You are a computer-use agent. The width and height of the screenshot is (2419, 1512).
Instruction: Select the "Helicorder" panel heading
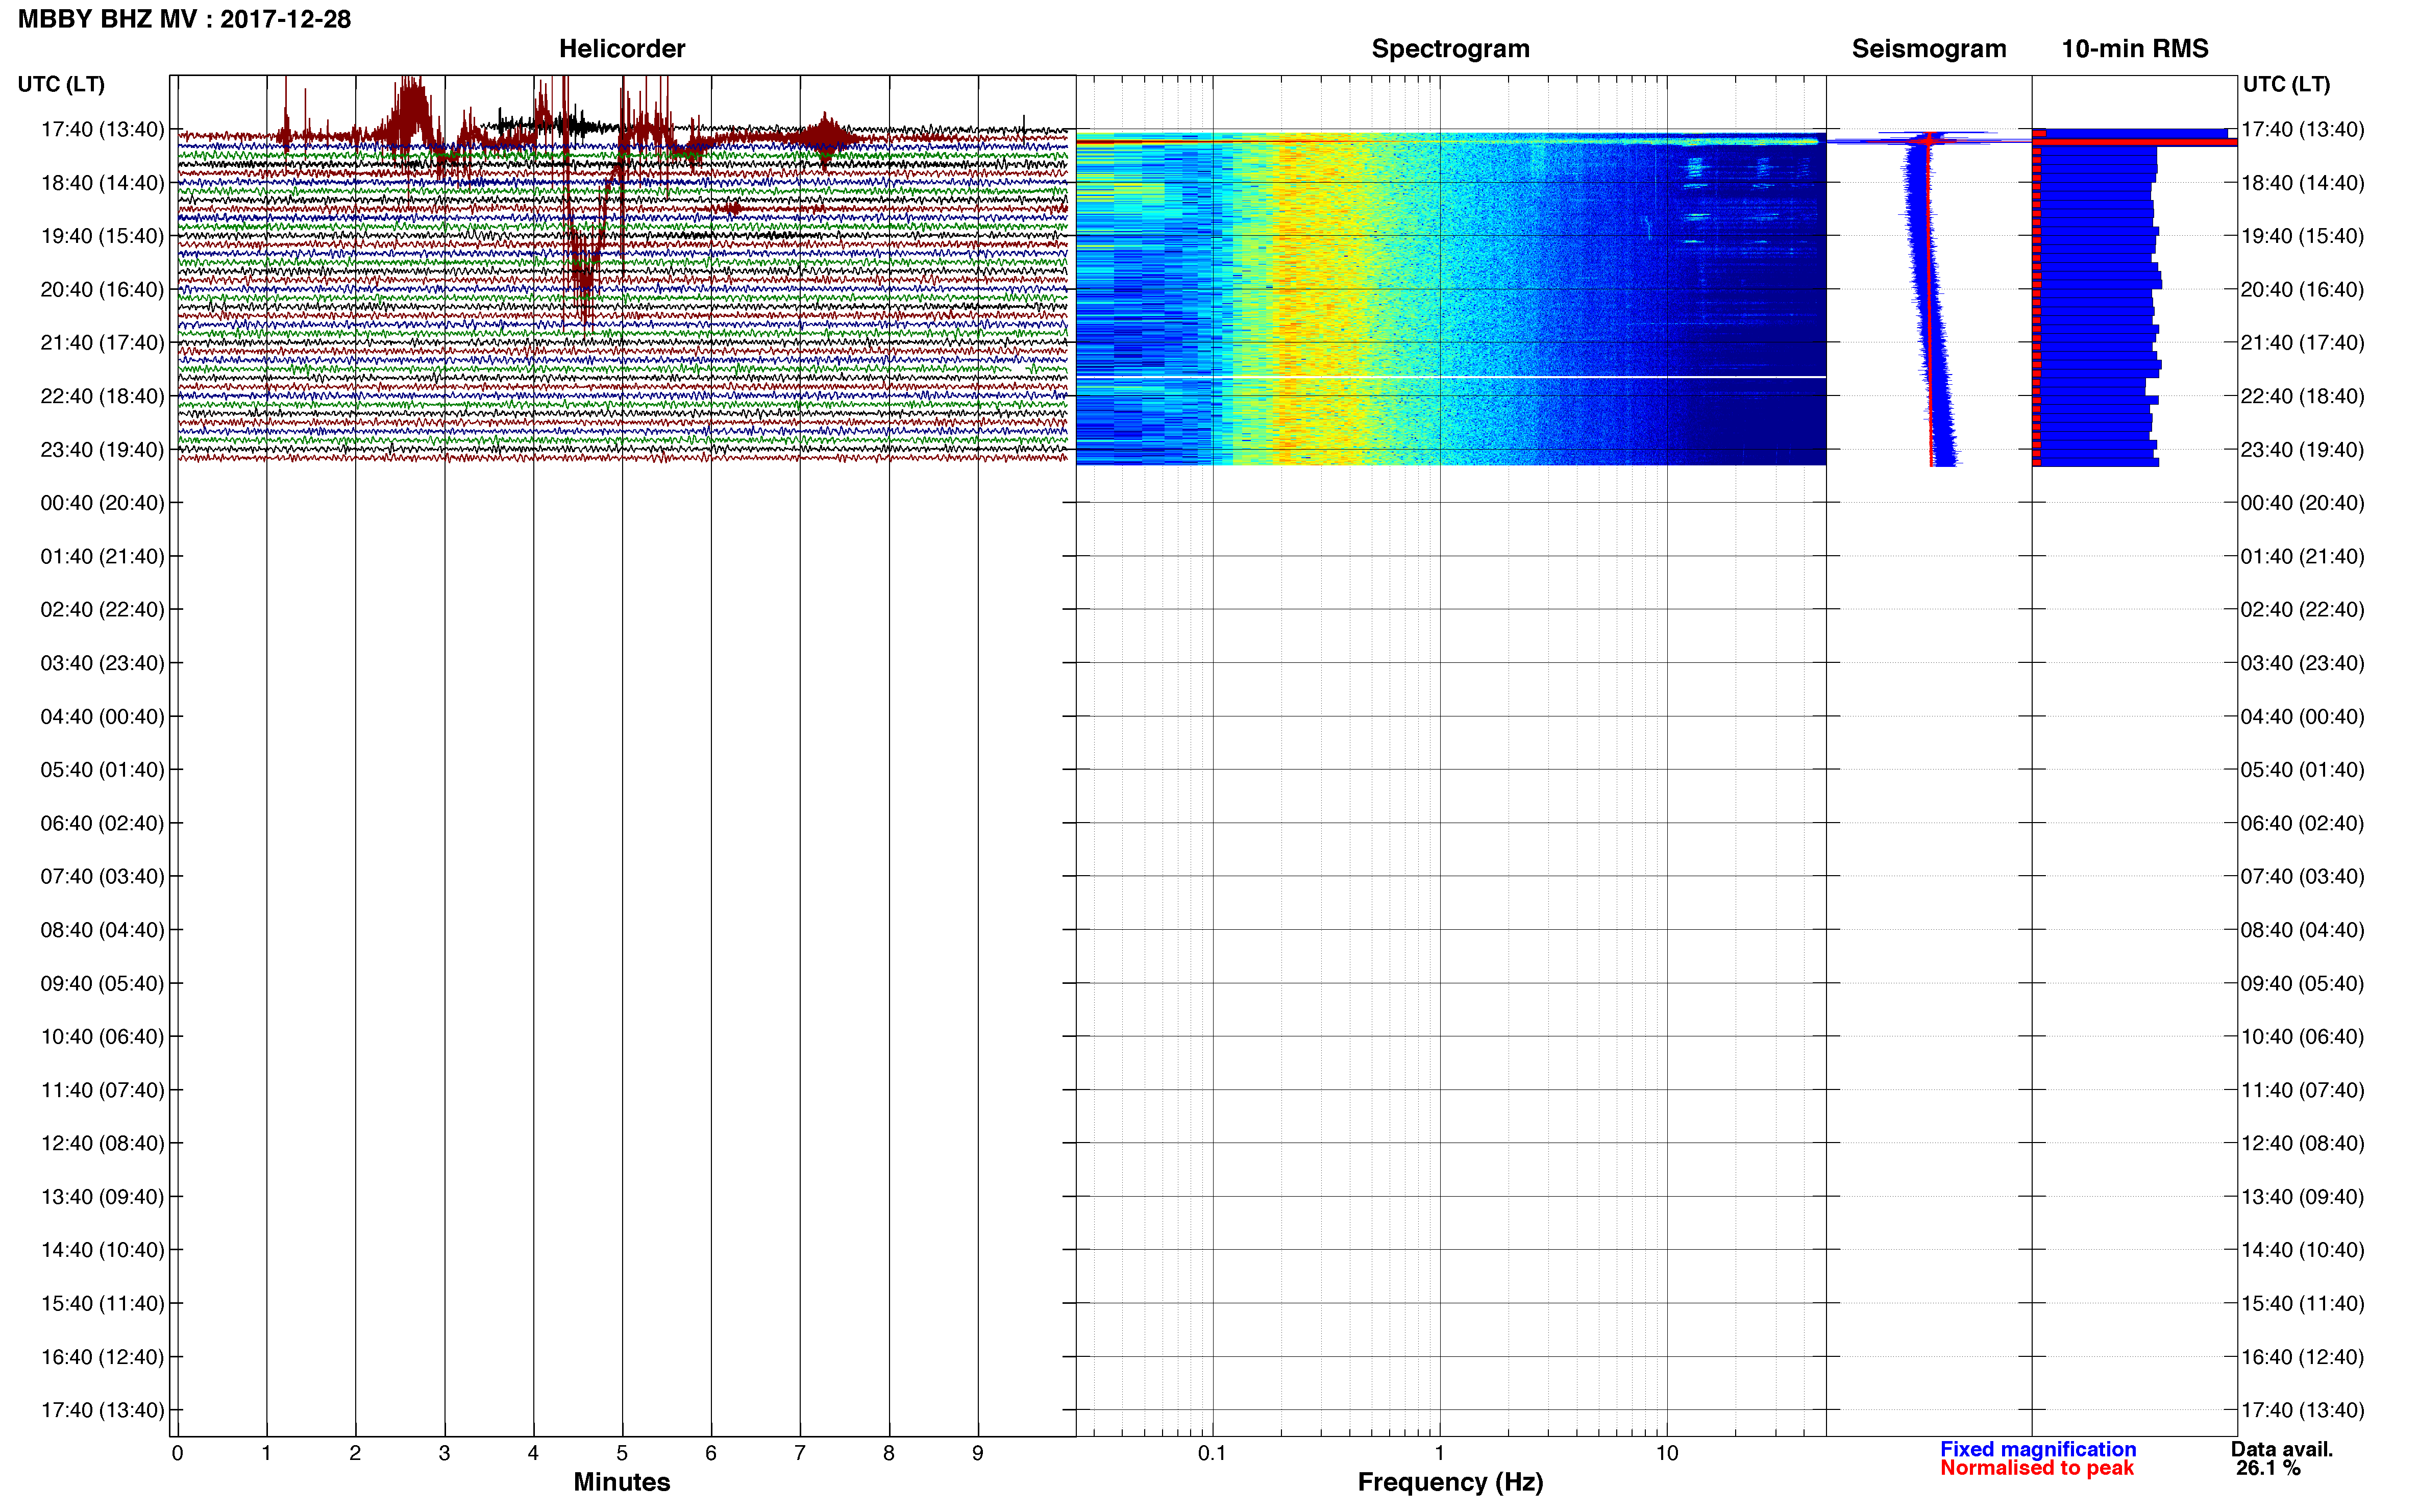coord(621,48)
